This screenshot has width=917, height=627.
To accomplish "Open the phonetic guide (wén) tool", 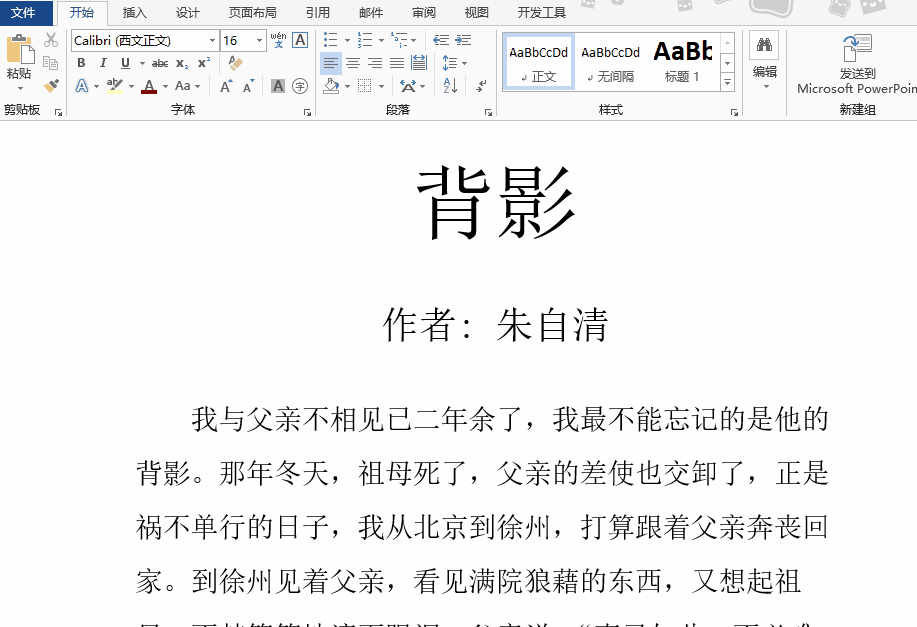I will point(278,40).
